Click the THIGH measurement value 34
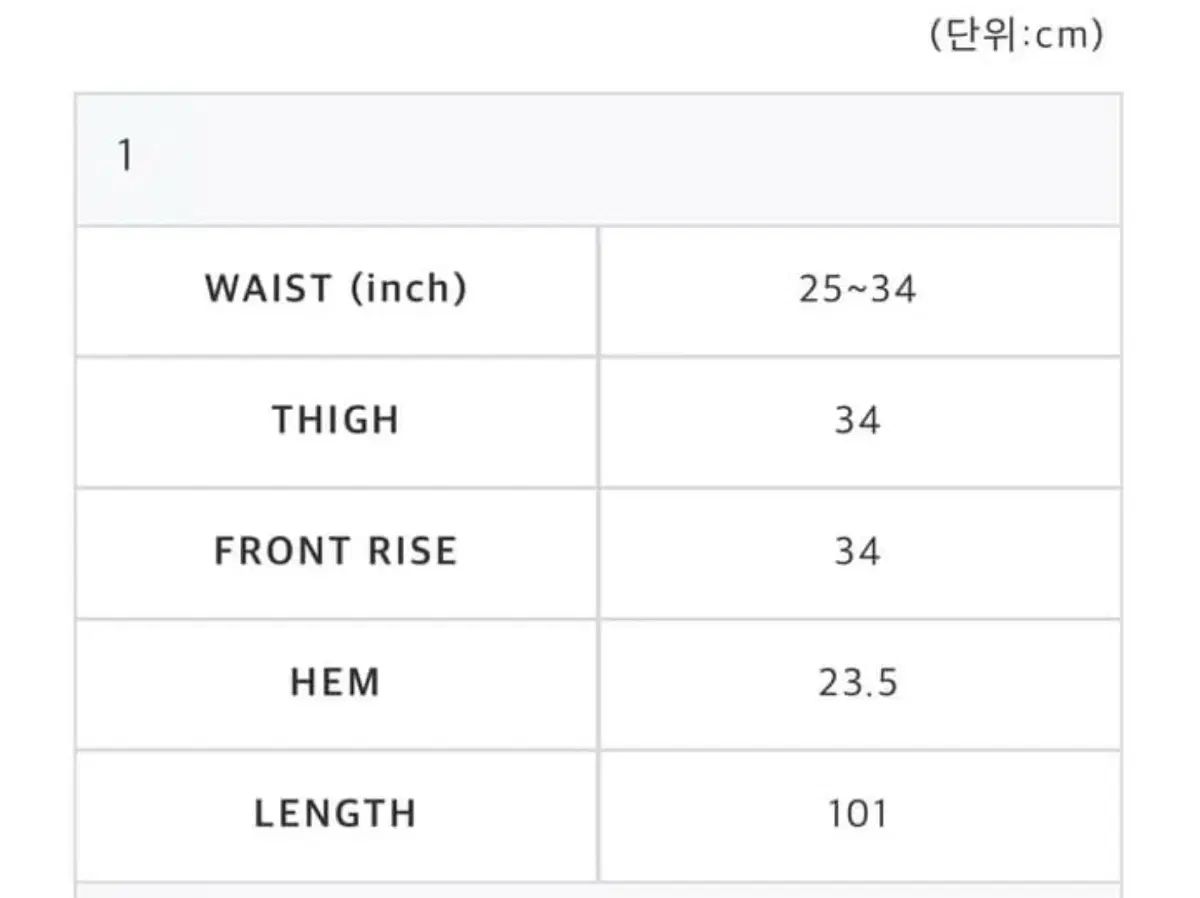The width and height of the screenshot is (1200, 898). [858, 421]
